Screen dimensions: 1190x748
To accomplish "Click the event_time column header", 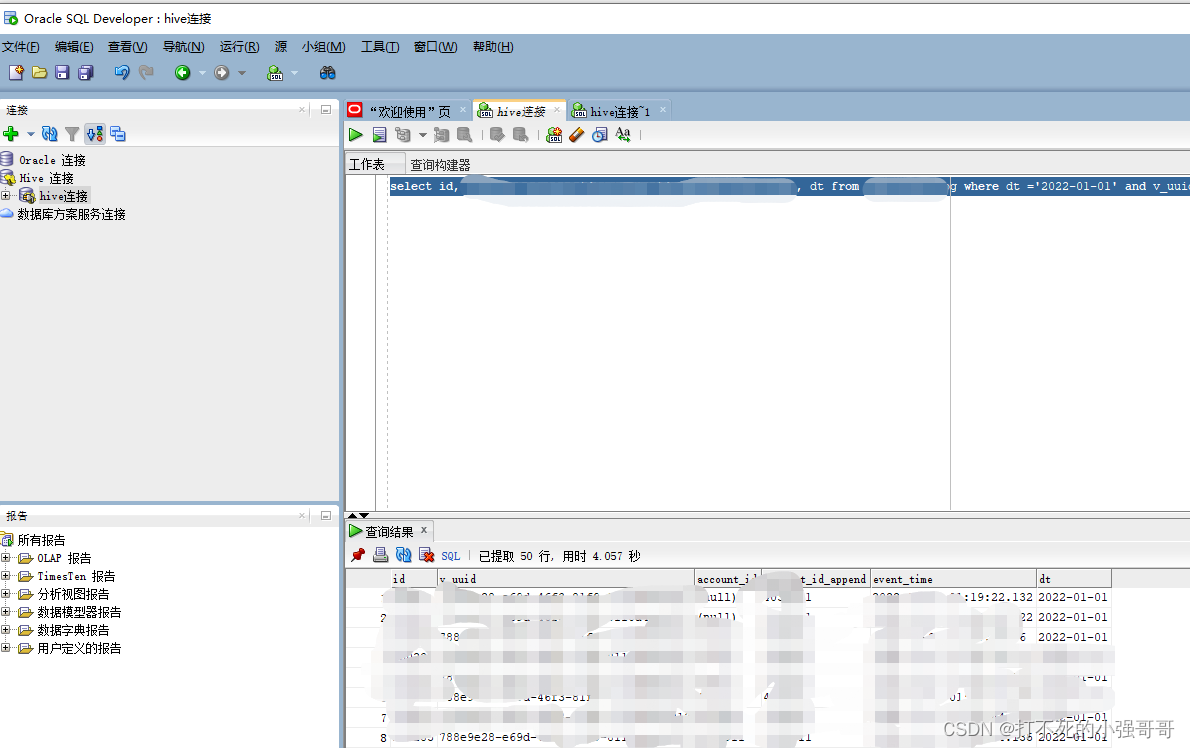I will (x=952, y=579).
